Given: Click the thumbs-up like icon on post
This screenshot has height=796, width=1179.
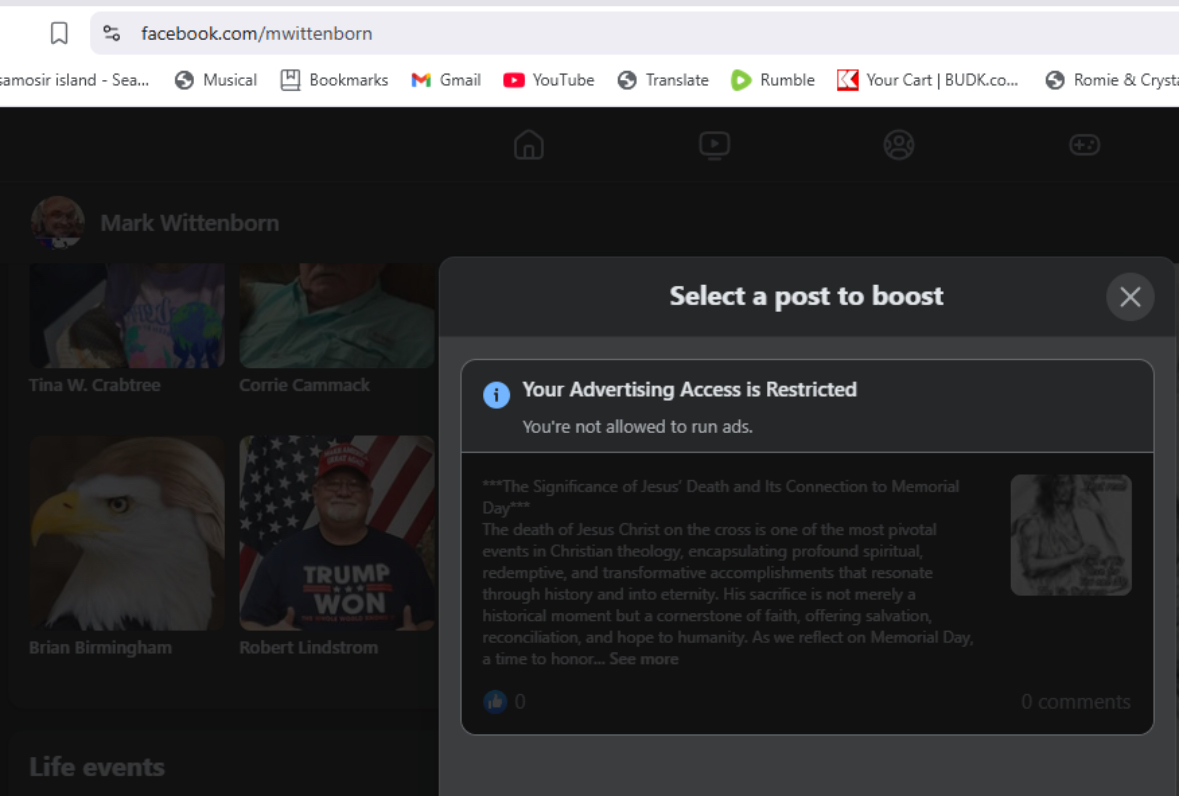Looking at the screenshot, I should [x=495, y=701].
